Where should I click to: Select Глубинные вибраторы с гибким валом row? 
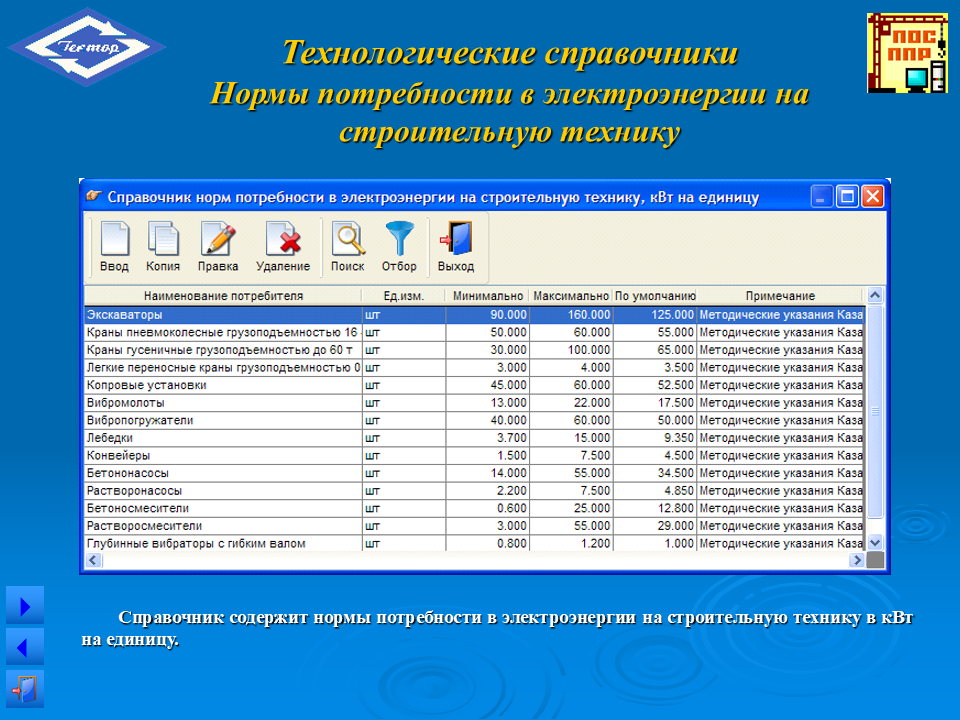coord(474,544)
